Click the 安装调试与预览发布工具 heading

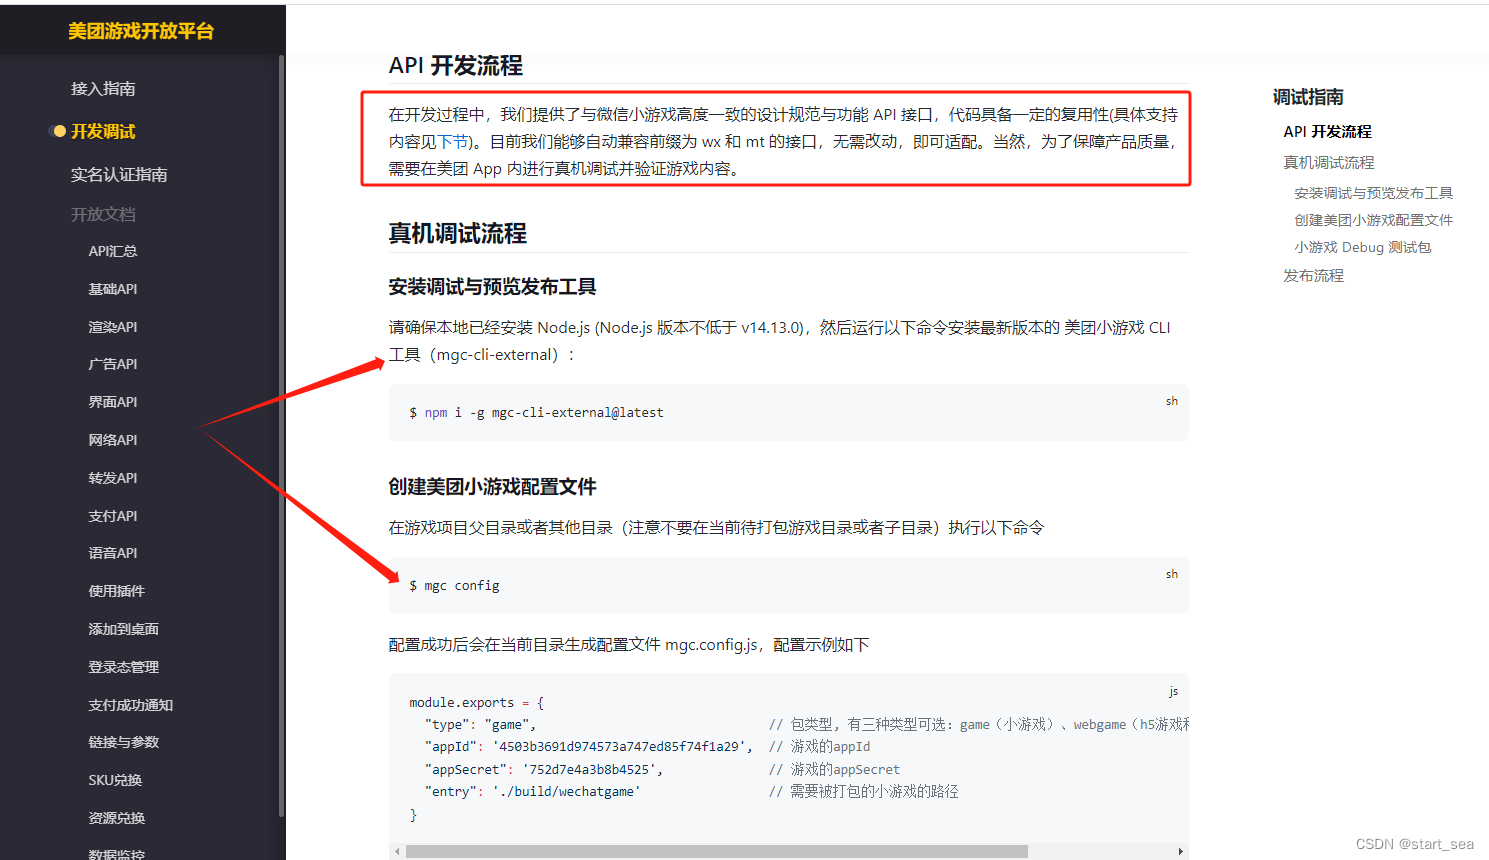(x=492, y=287)
